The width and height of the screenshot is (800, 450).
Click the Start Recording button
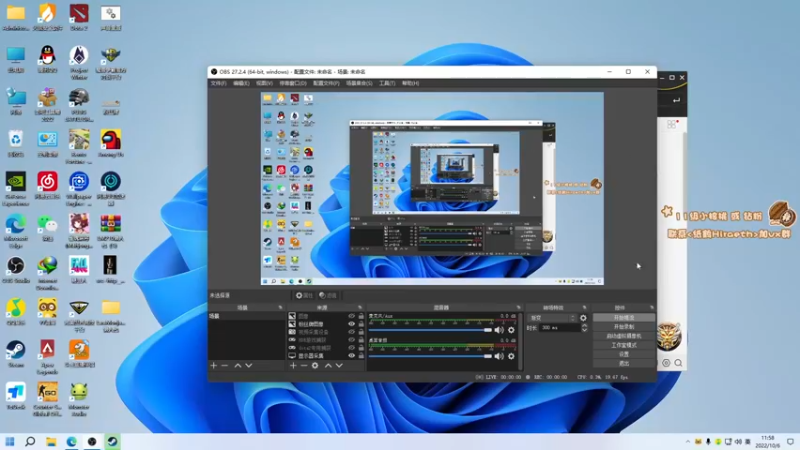[624, 327]
